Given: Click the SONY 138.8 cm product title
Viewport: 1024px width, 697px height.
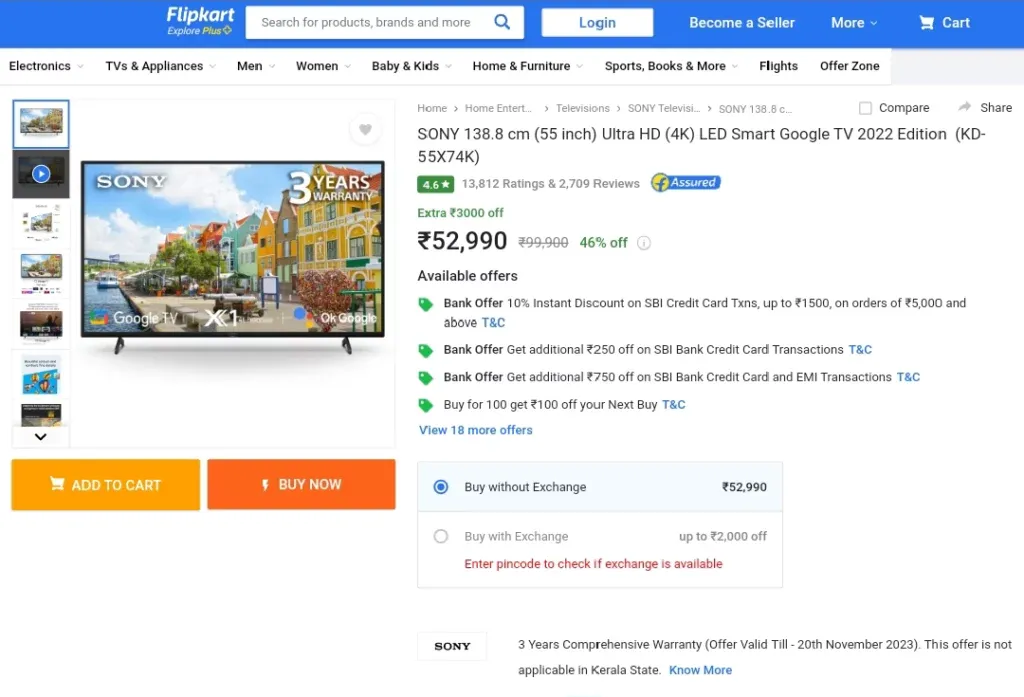Looking at the screenshot, I should click(x=701, y=145).
